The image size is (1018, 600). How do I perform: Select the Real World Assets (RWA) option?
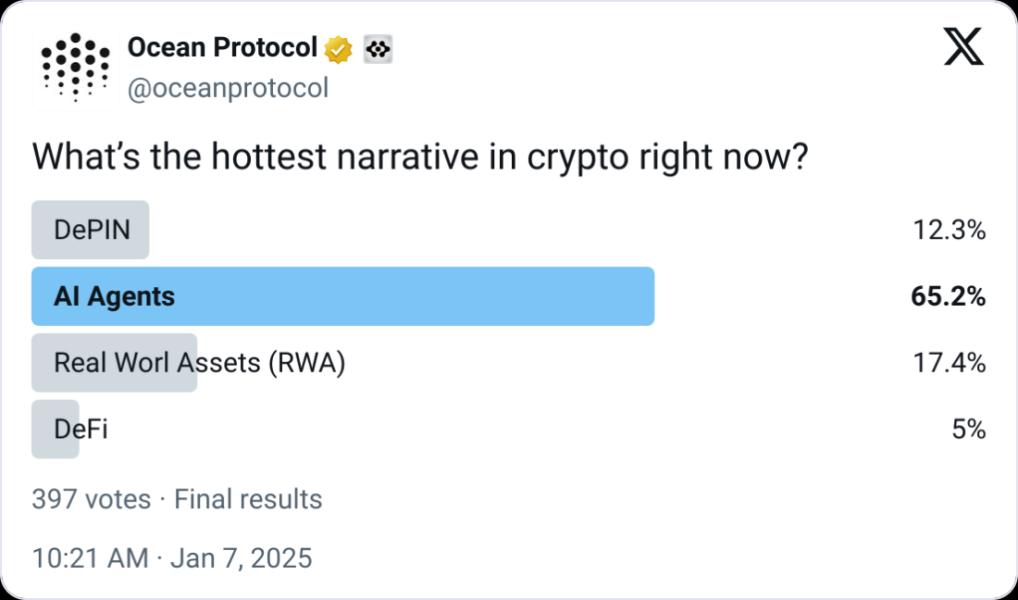[199, 362]
